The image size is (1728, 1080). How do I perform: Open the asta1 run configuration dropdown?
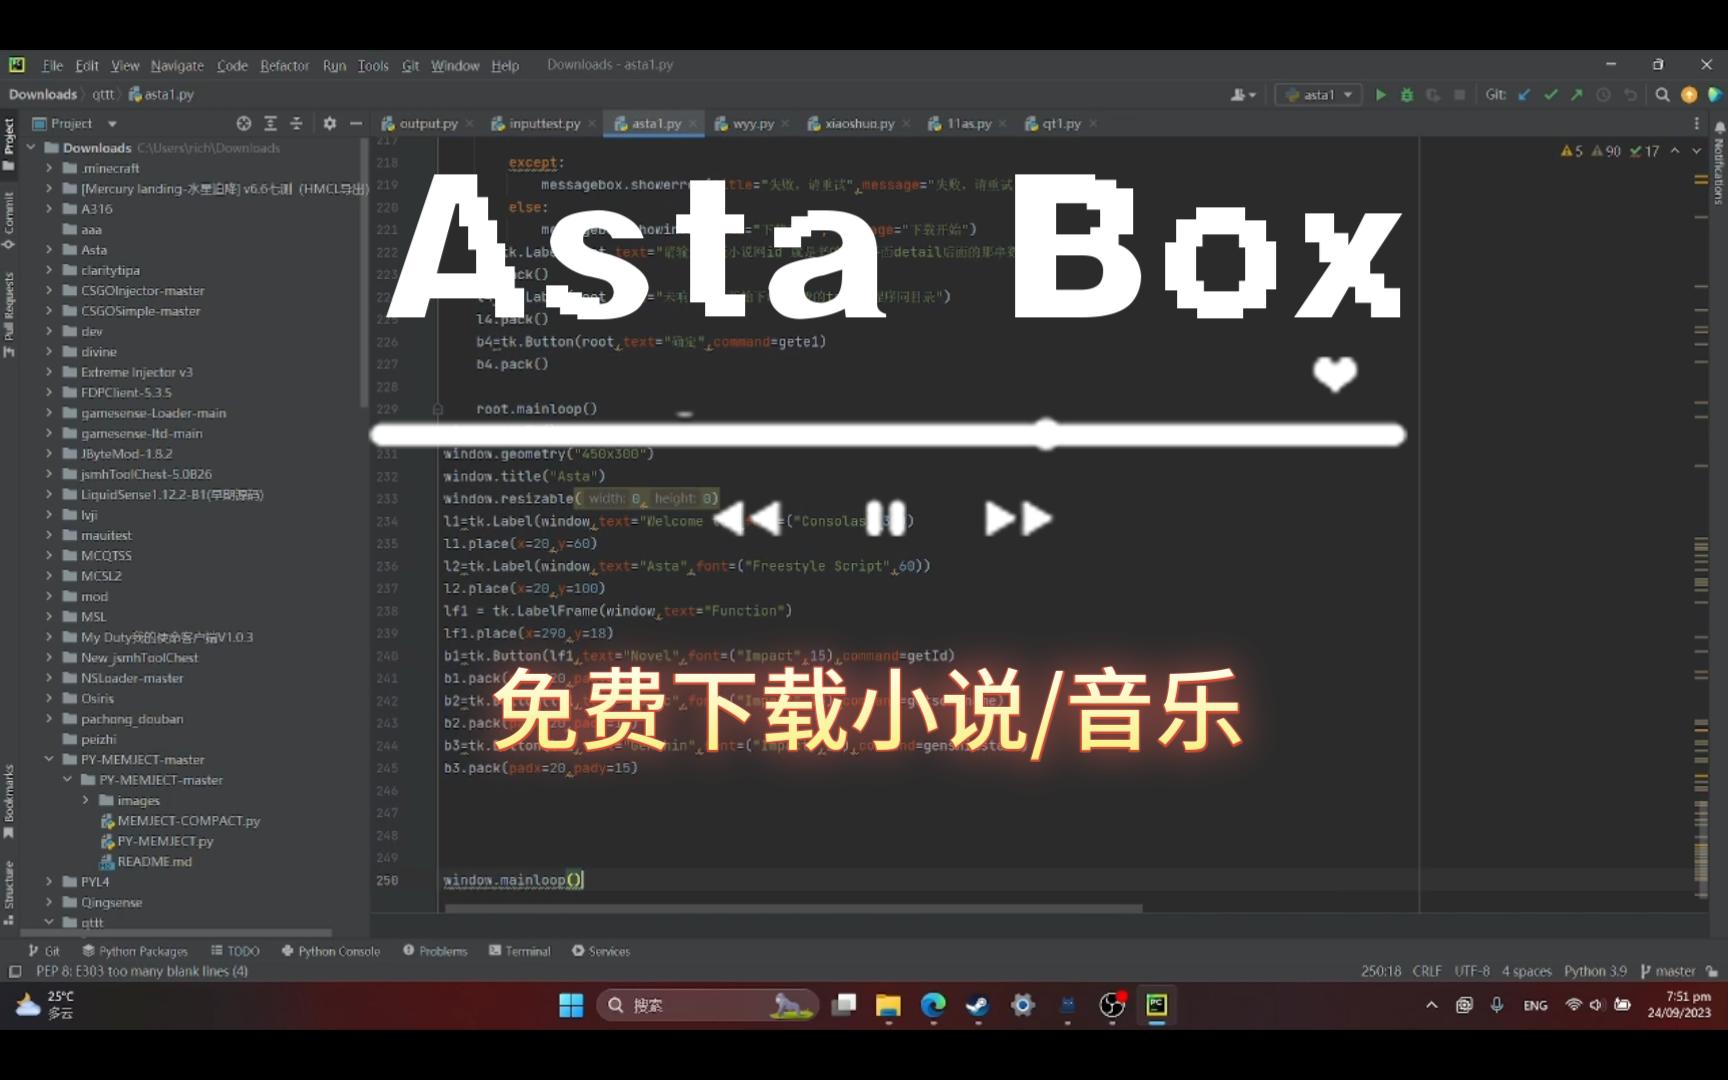pos(1318,95)
